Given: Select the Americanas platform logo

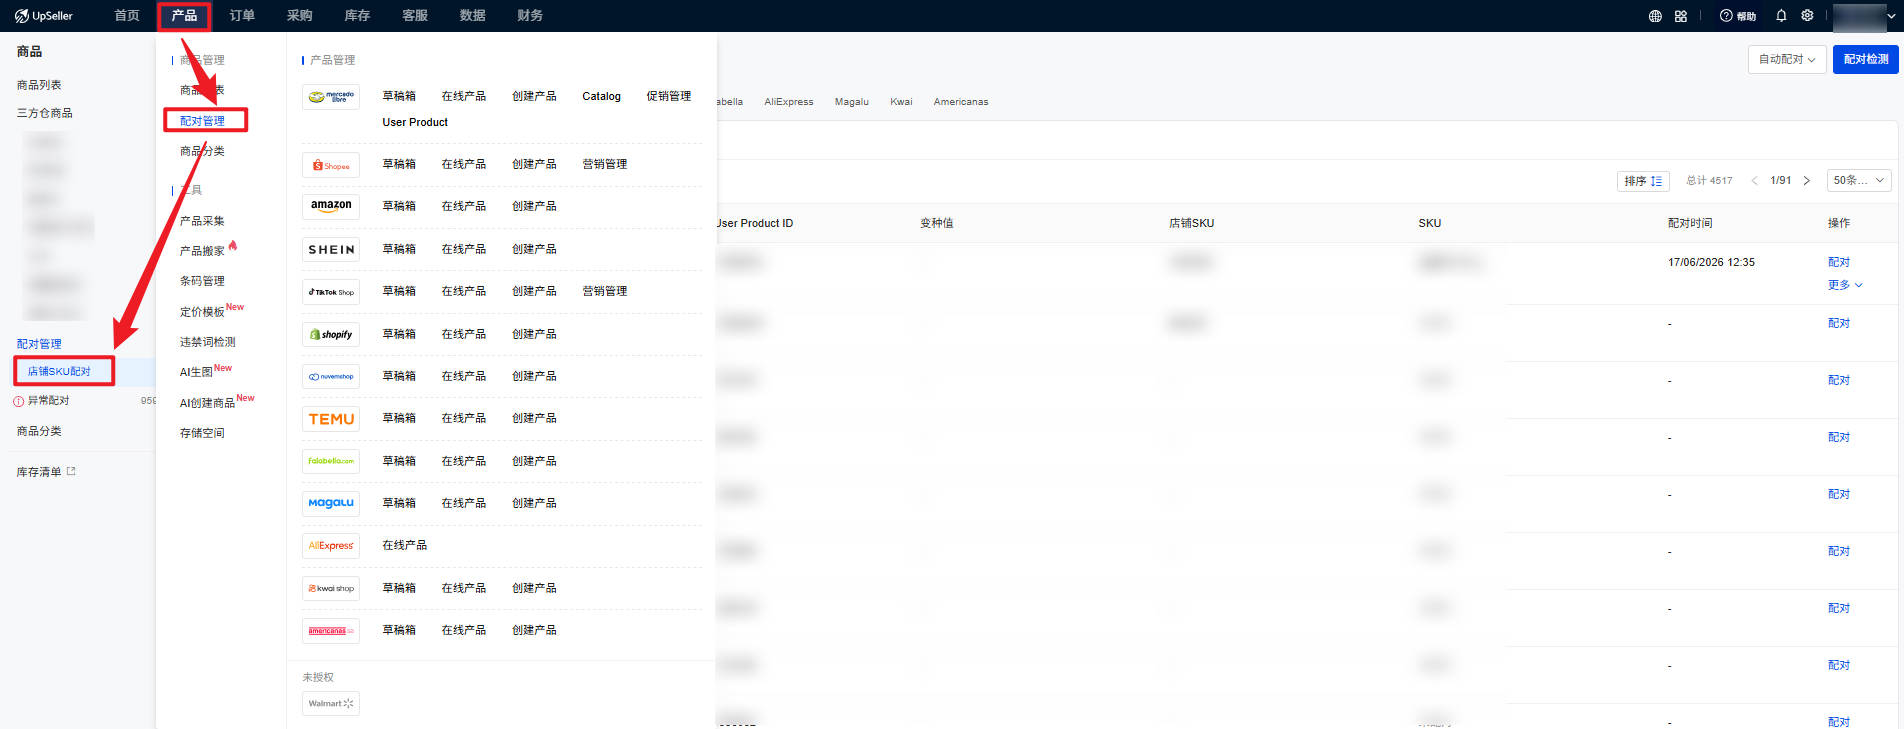Looking at the screenshot, I should (331, 631).
